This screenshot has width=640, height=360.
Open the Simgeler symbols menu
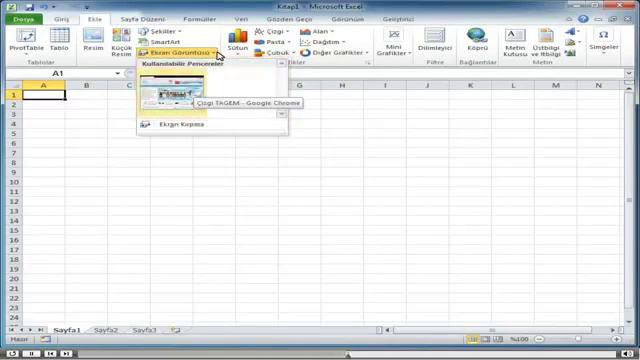coord(604,41)
